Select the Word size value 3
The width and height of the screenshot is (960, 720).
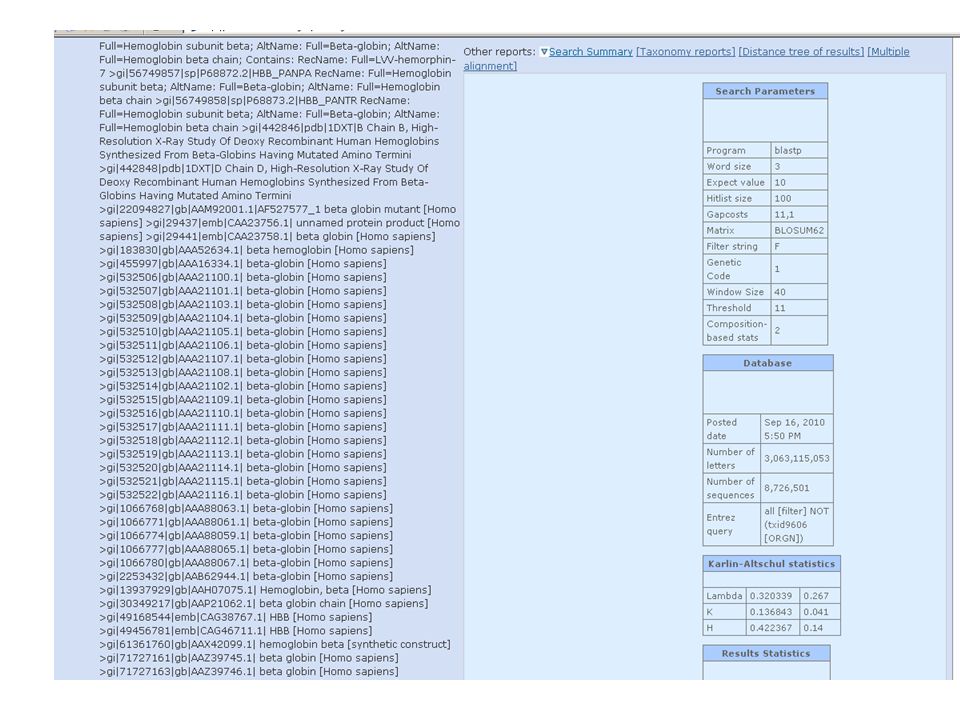777,167
